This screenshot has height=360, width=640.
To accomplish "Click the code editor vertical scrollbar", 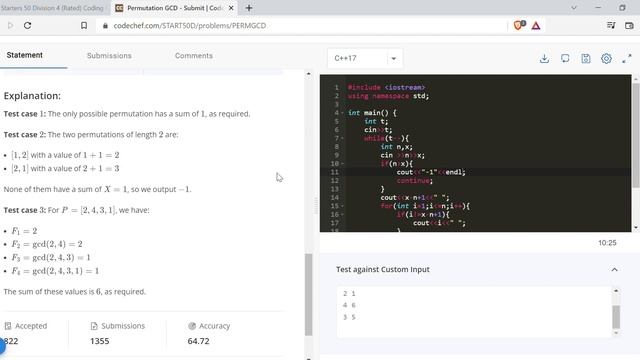I will [636, 135].
